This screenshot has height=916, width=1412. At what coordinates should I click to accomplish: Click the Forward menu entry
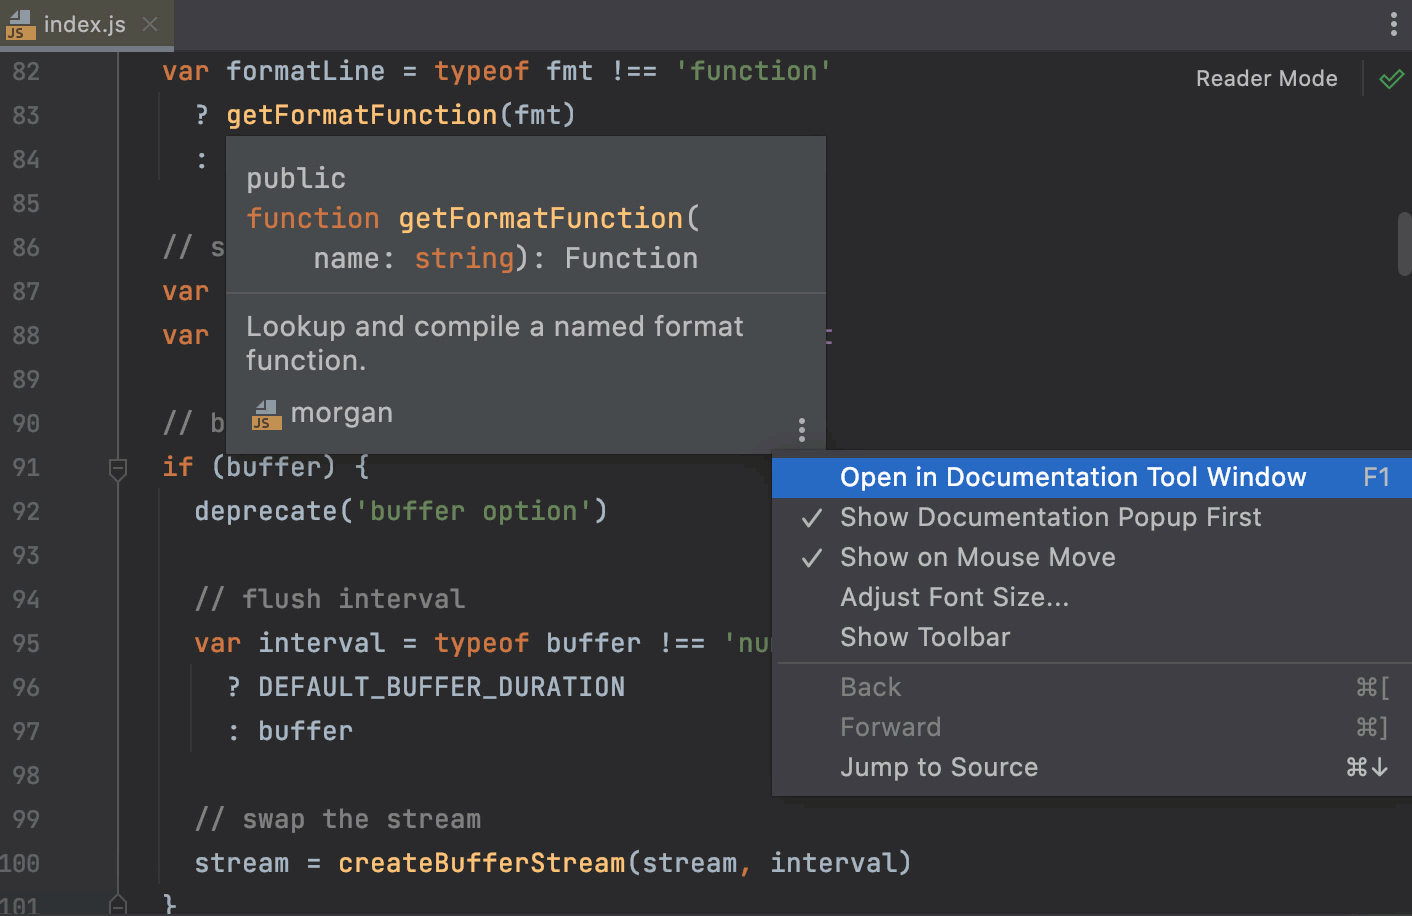pos(1092,727)
